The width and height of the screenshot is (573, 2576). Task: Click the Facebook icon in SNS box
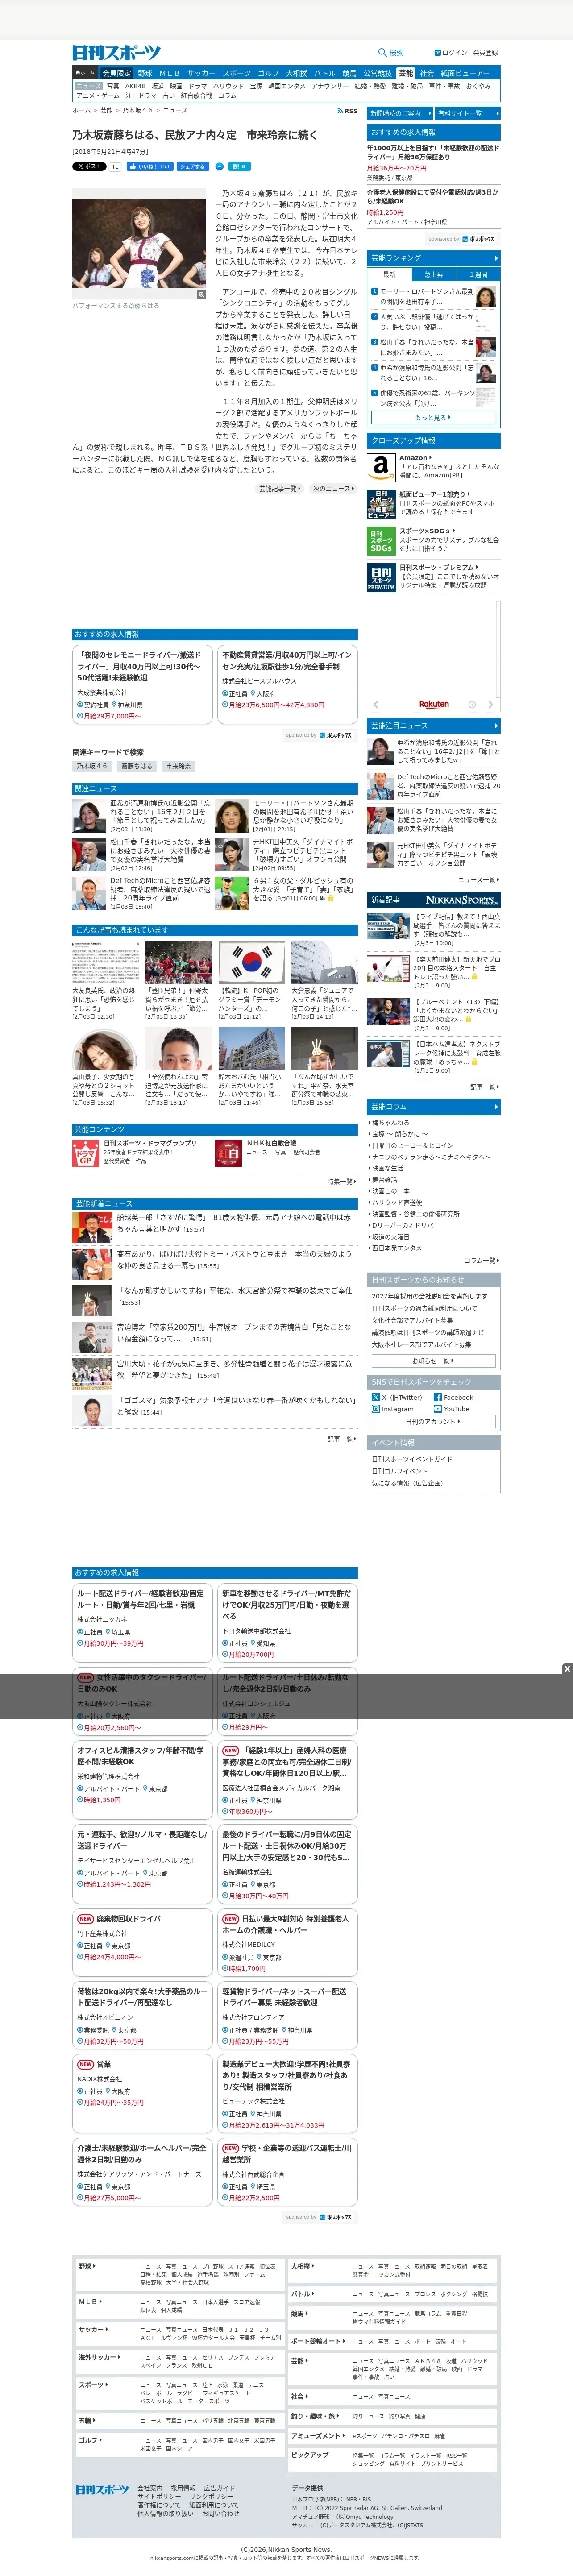tap(437, 1397)
